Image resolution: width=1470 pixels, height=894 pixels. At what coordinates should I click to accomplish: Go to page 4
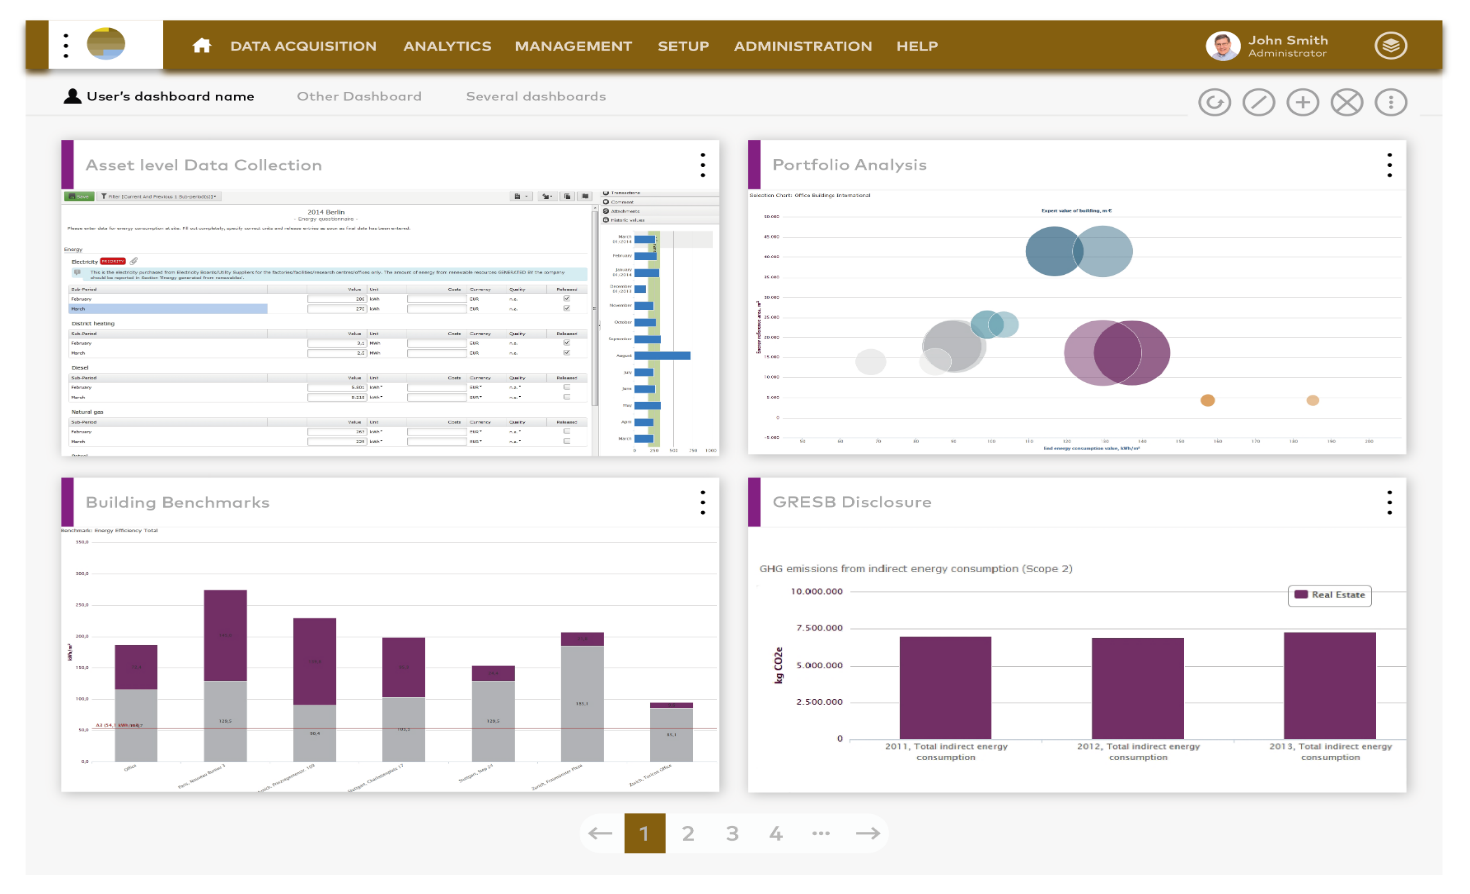coord(776,833)
